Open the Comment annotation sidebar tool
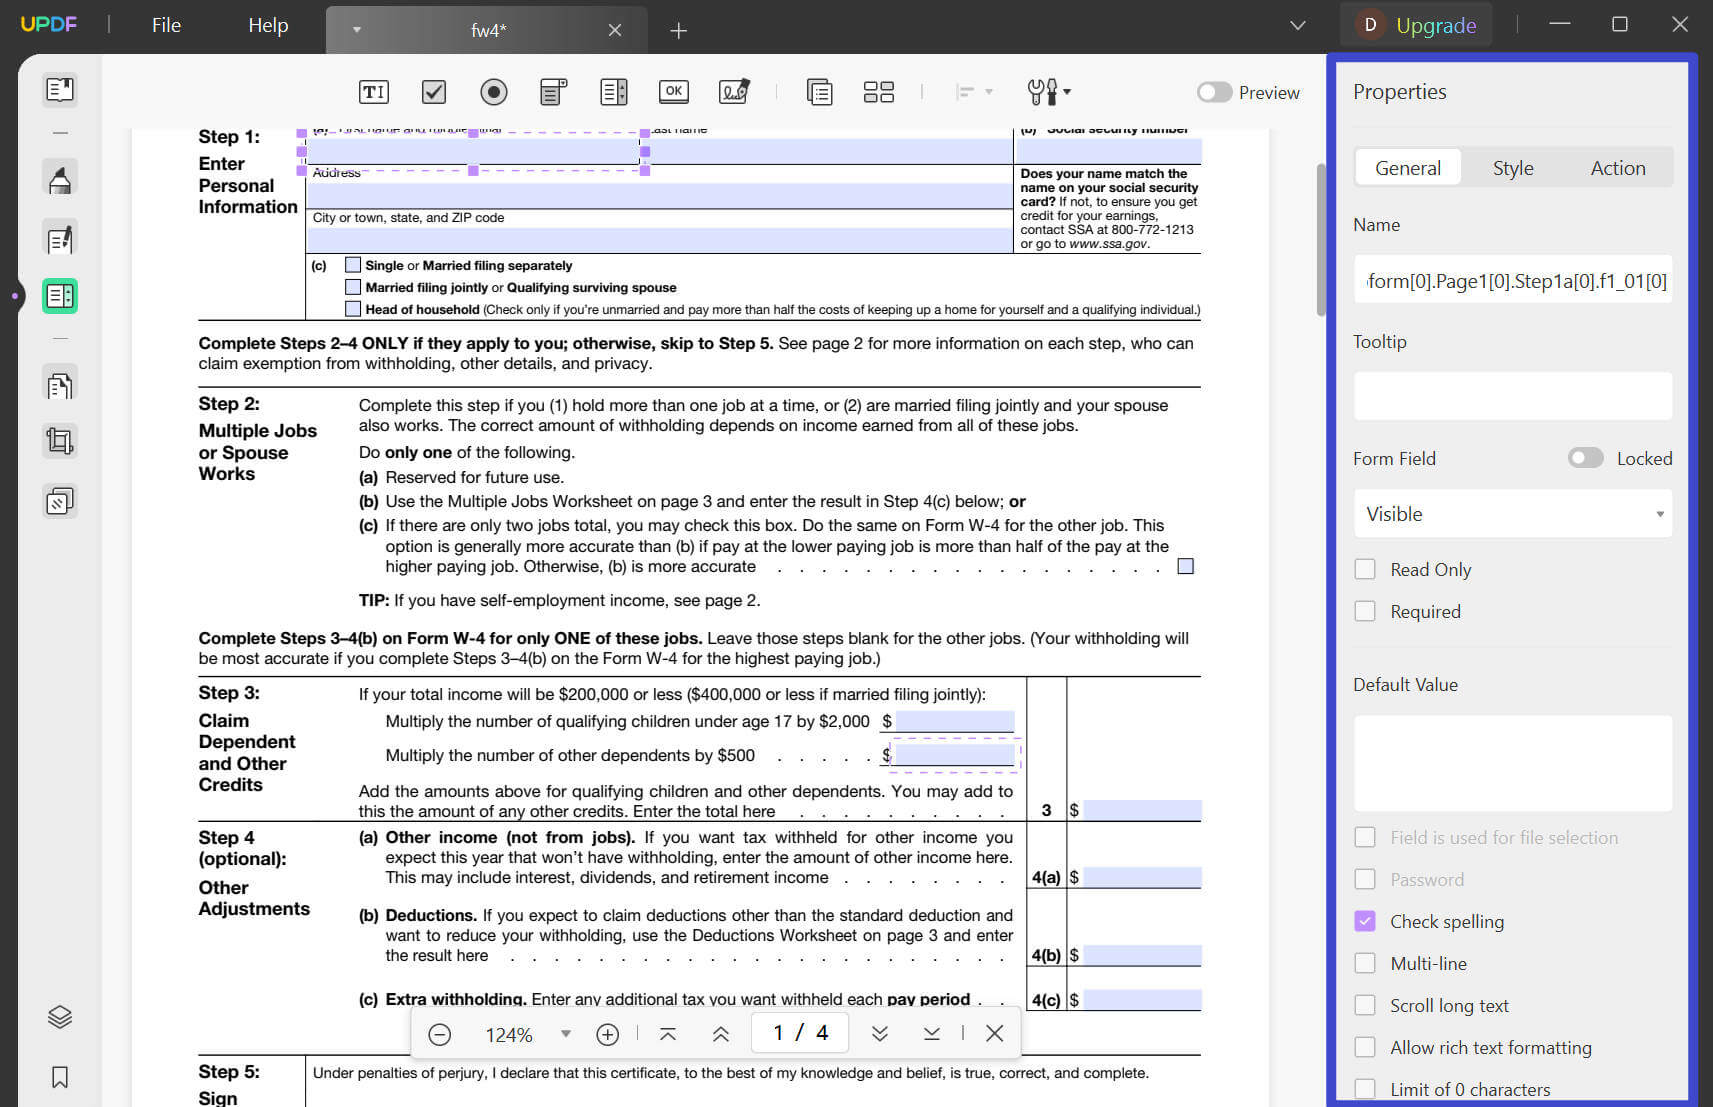The width and height of the screenshot is (1713, 1107). tap(59, 178)
